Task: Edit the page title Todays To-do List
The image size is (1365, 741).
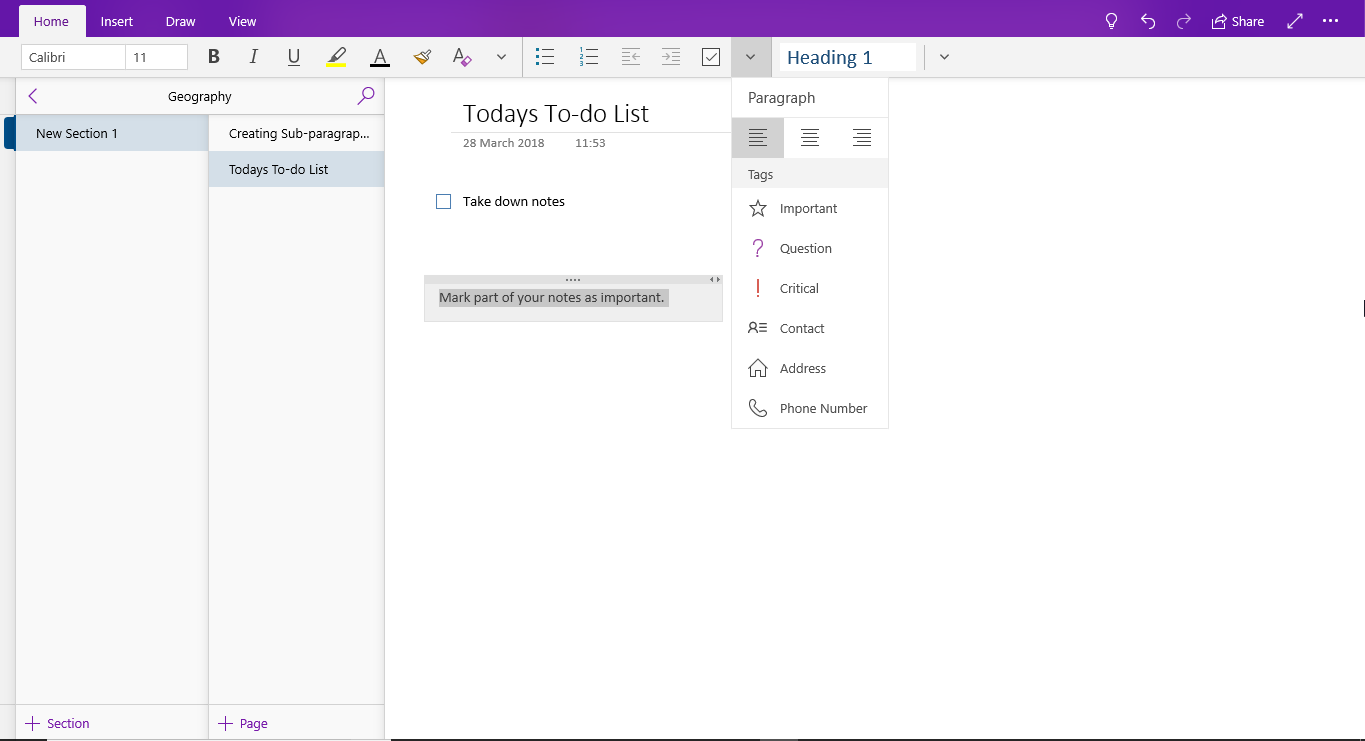Action: (x=556, y=113)
